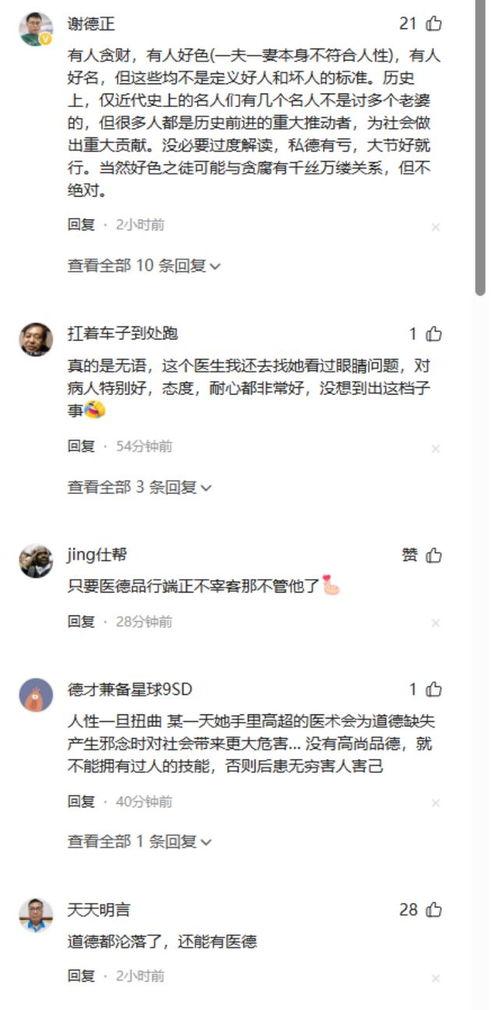Expand 查看全部 3 条回复
This screenshot has width=500, height=1010.
point(139,487)
